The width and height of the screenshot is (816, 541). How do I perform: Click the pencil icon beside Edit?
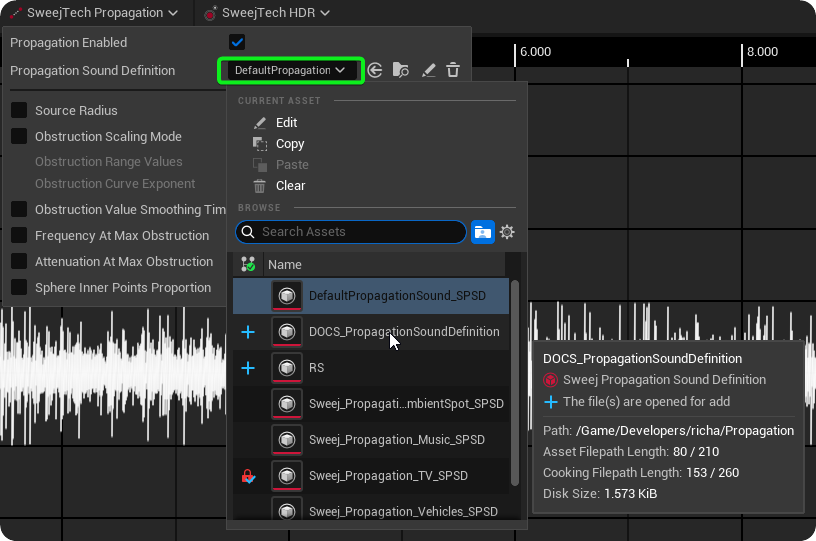tap(260, 123)
